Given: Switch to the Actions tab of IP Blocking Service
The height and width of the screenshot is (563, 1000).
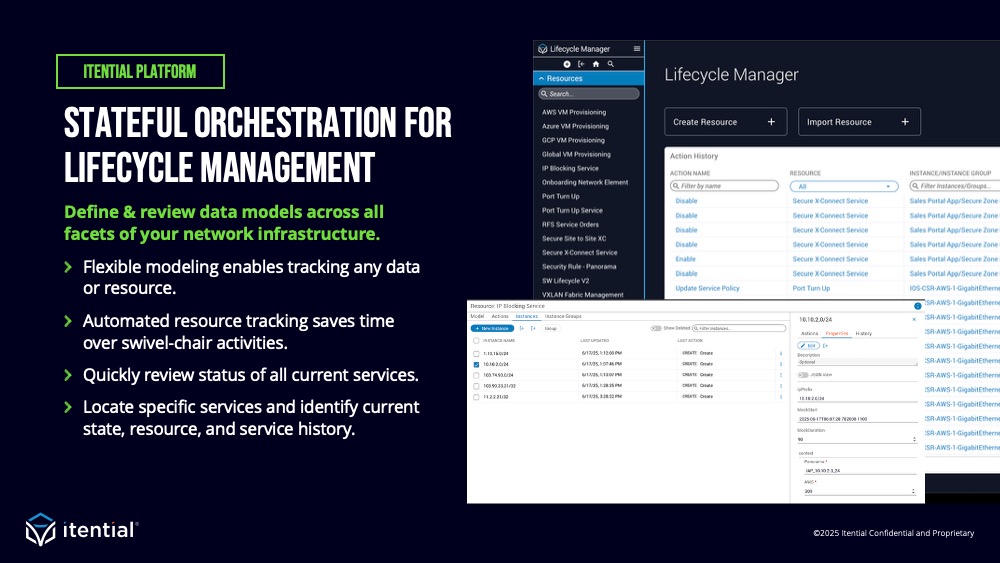Looking at the screenshot, I should (500, 316).
